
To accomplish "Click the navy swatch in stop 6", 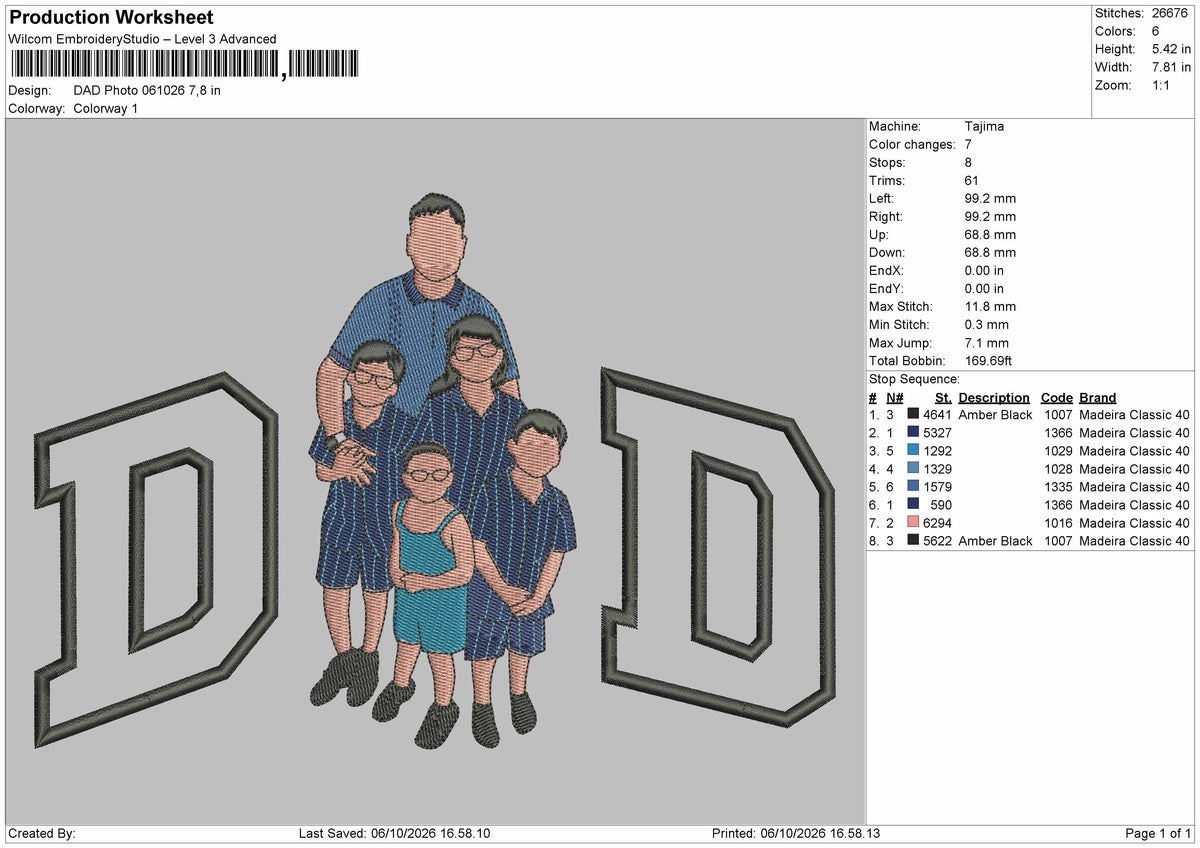I will (x=913, y=505).
